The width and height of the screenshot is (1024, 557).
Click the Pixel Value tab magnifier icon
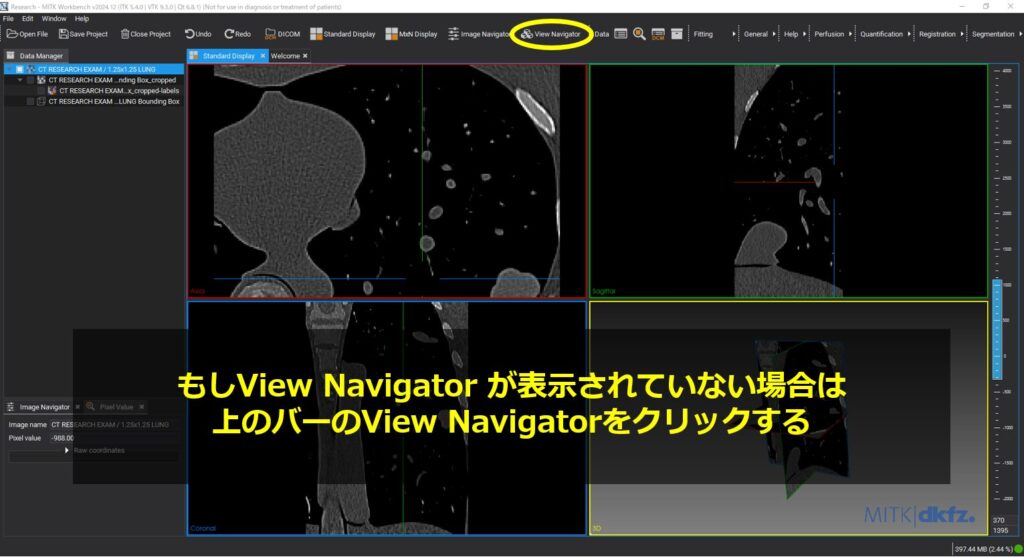(90, 407)
